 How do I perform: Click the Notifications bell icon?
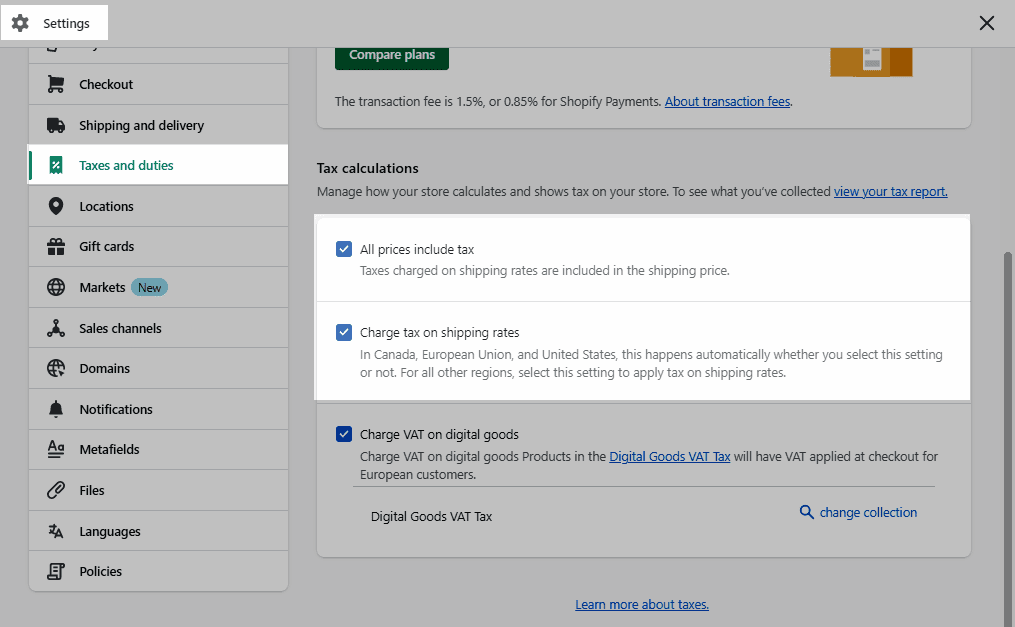coord(56,409)
